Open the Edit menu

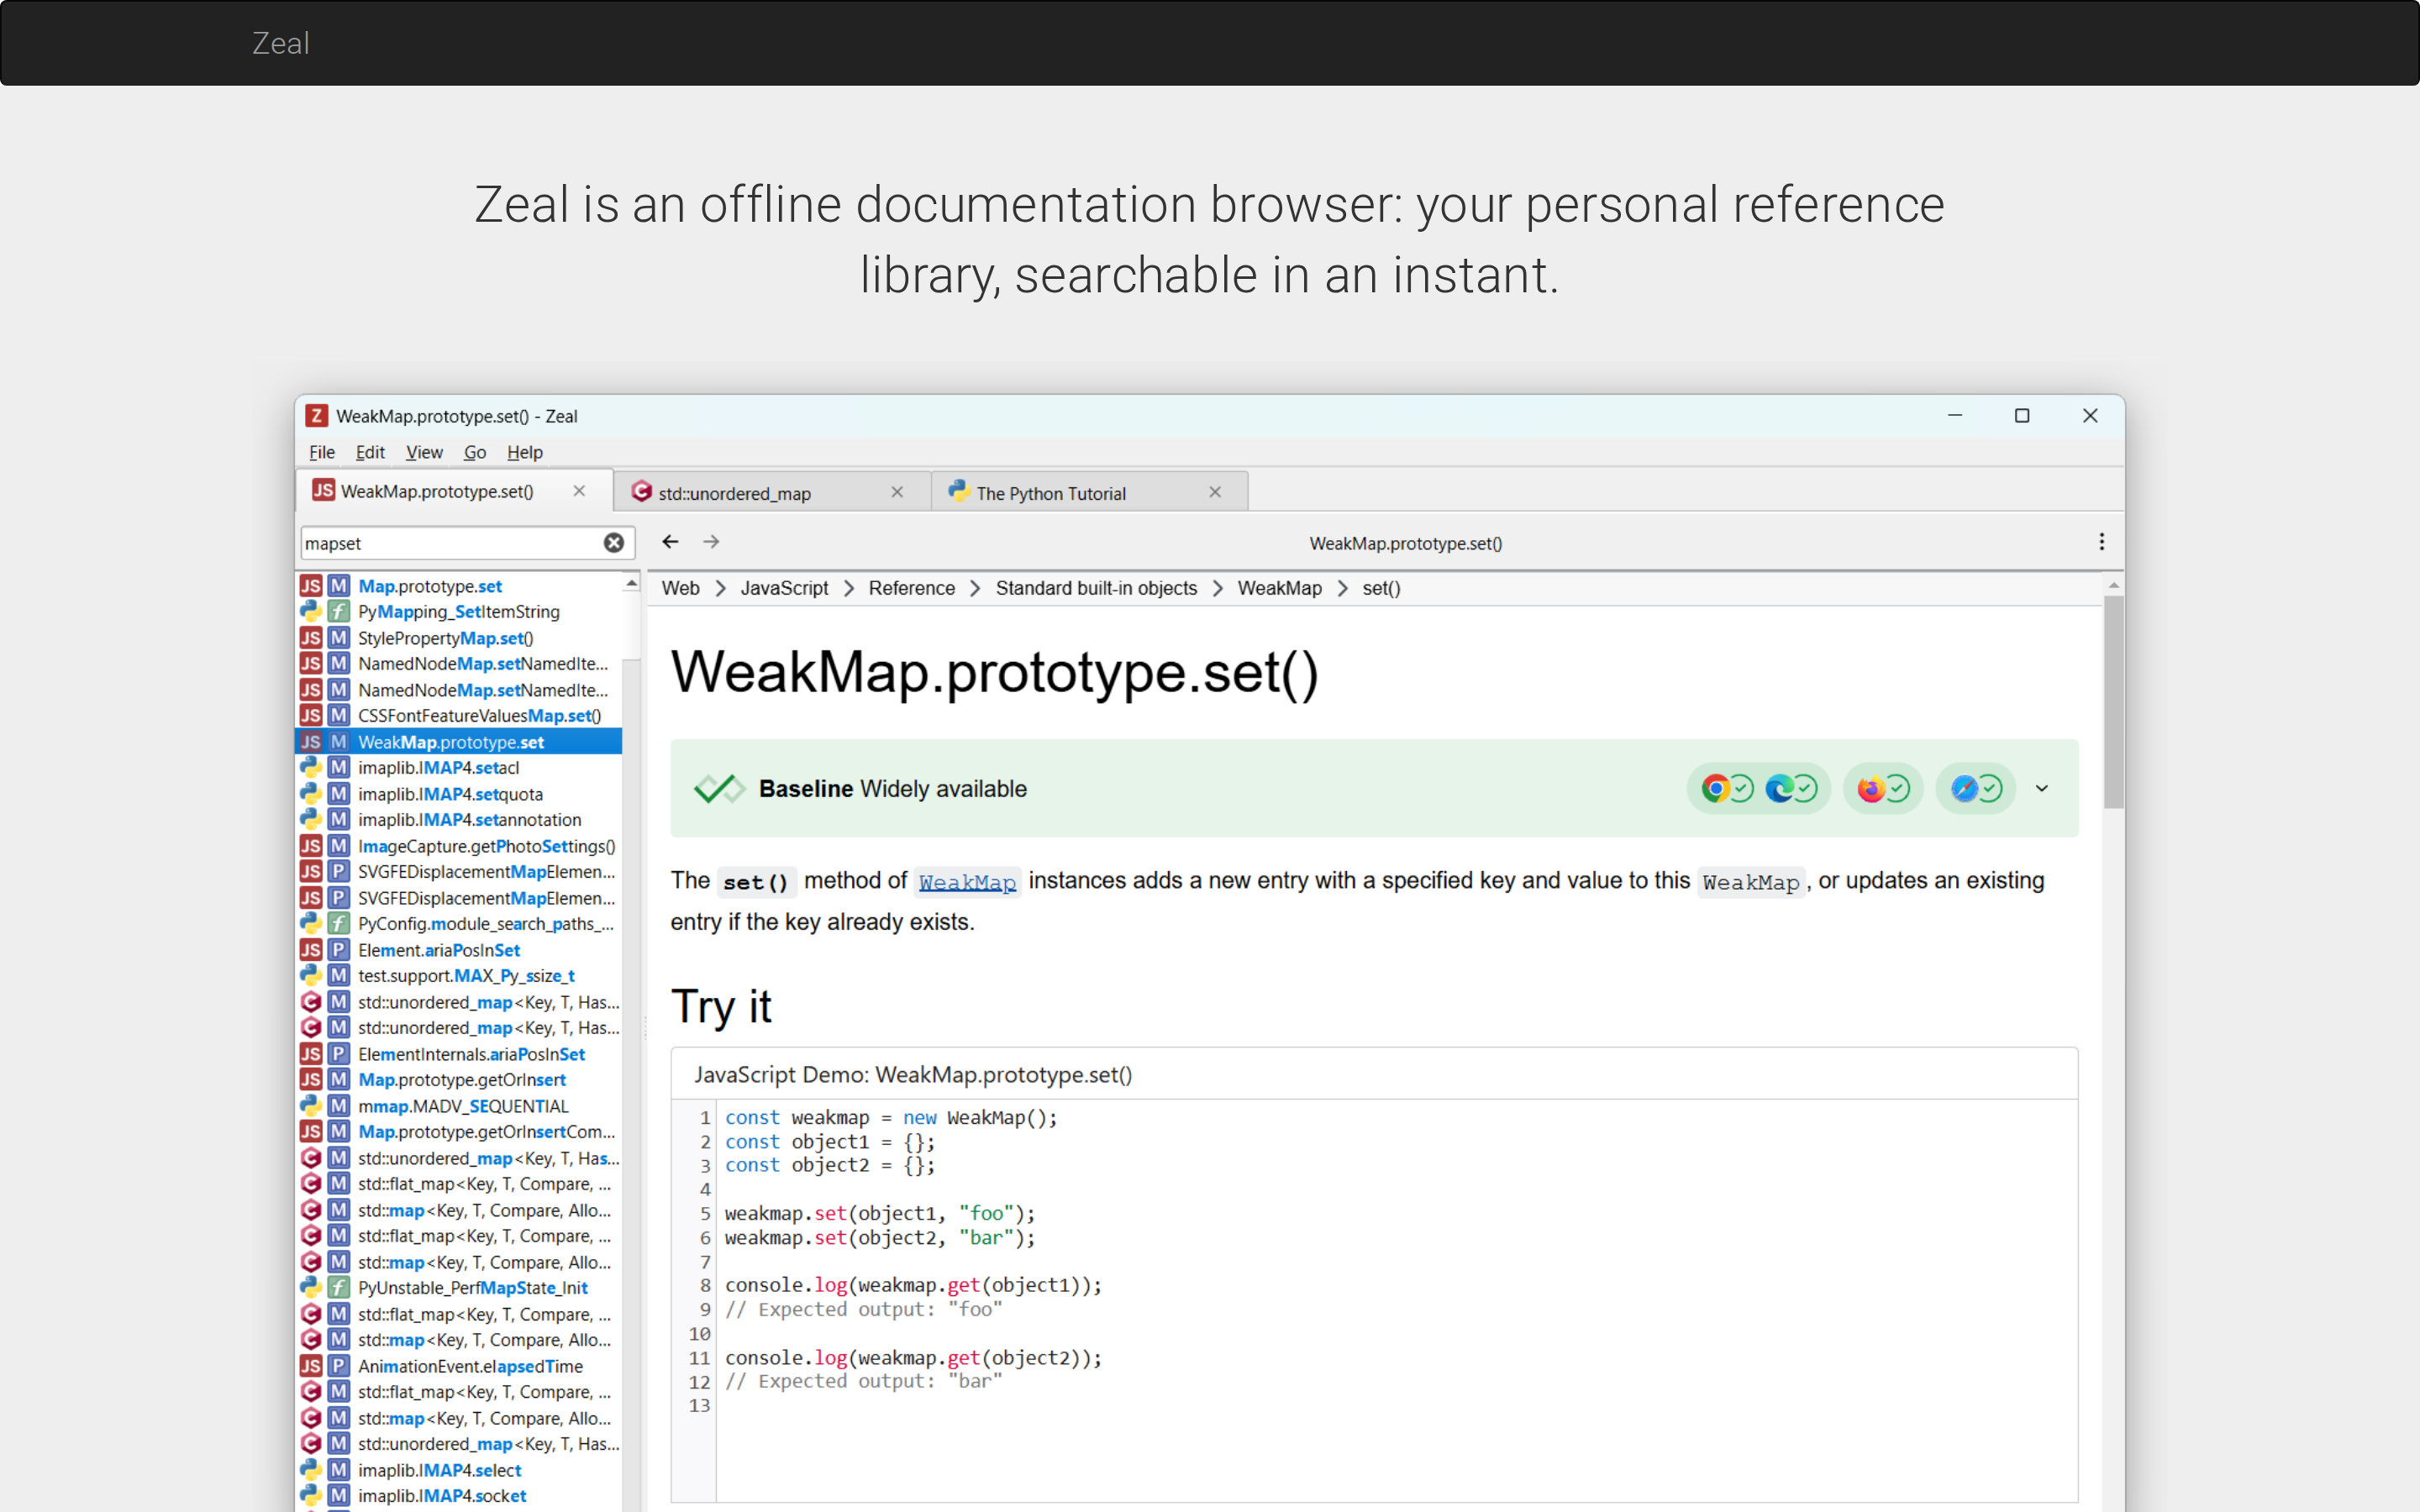click(x=370, y=452)
